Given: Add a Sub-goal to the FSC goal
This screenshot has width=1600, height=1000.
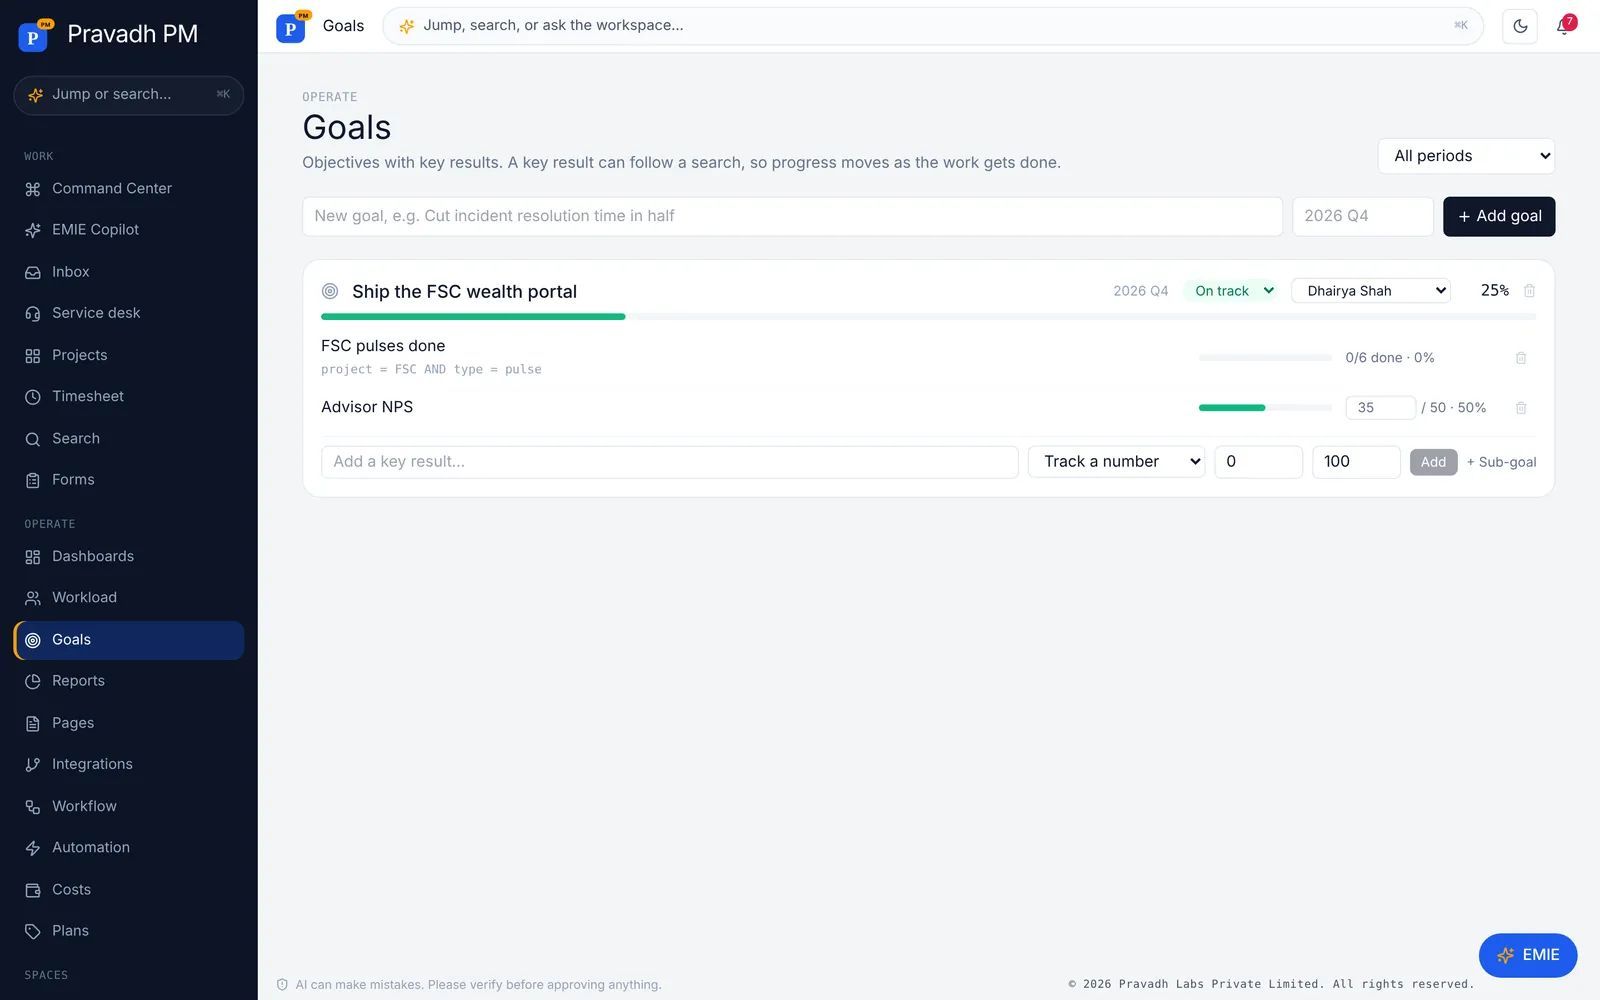Looking at the screenshot, I should click(x=1501, y=462).
